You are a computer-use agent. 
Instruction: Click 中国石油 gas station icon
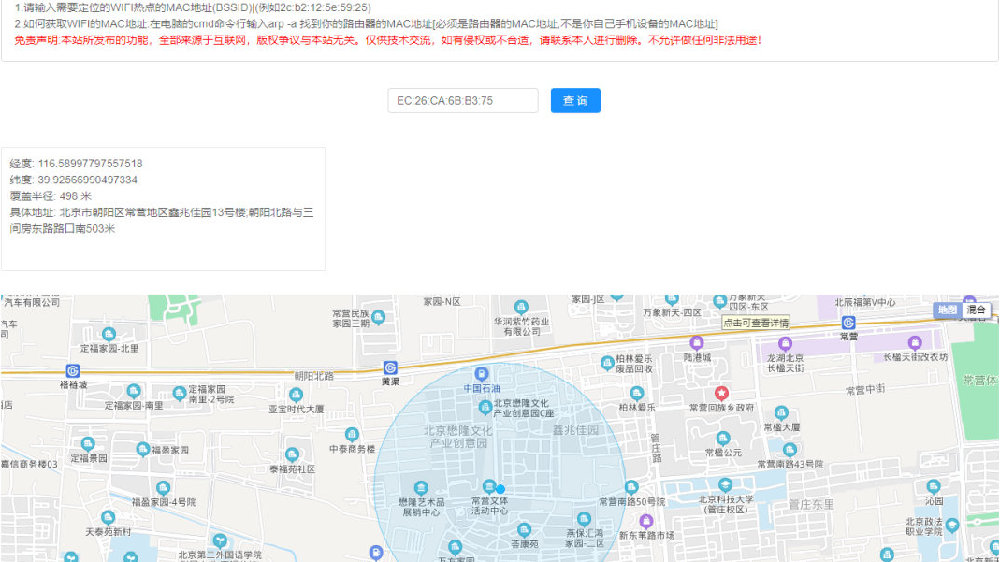[x=482, y=374]
